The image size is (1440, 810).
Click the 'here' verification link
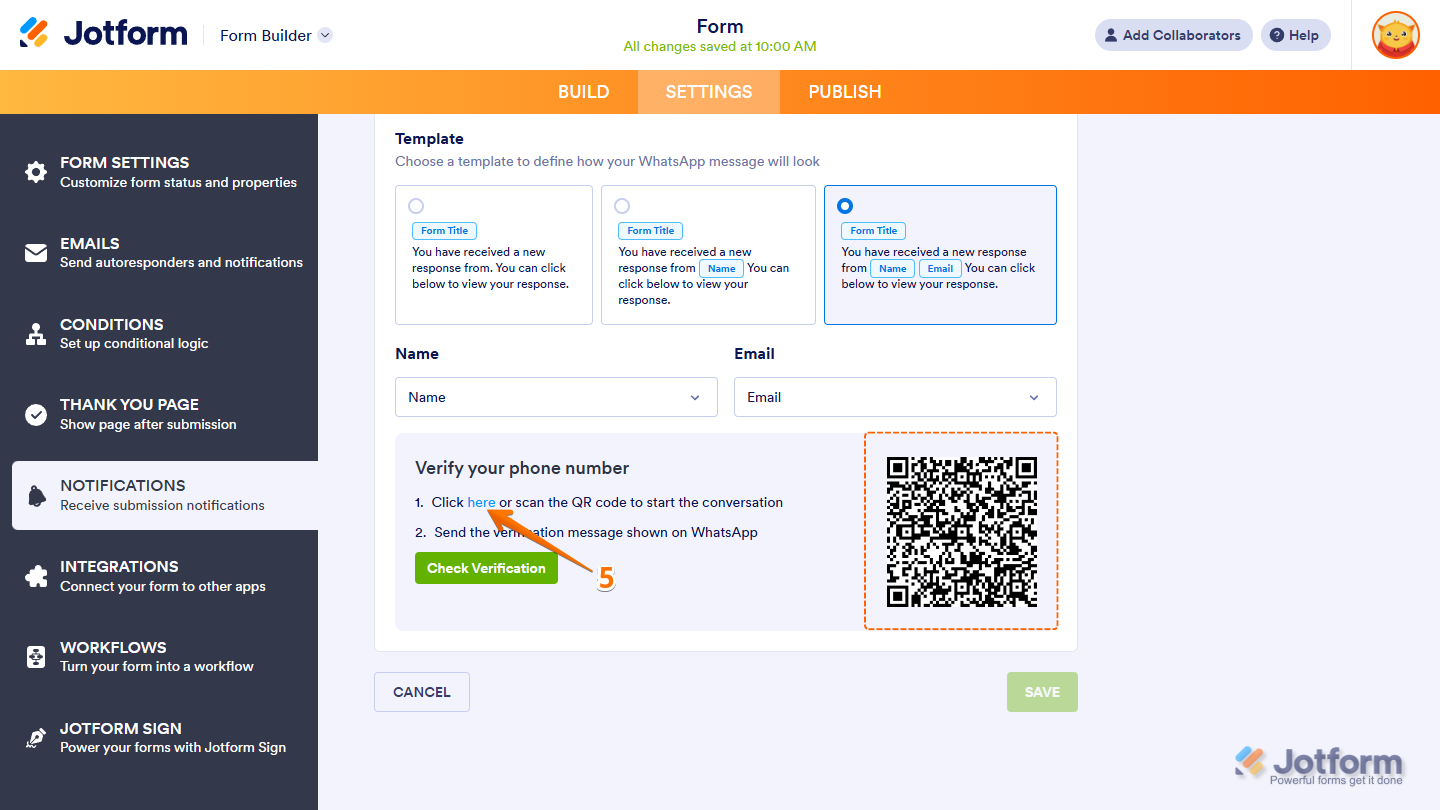480,501
